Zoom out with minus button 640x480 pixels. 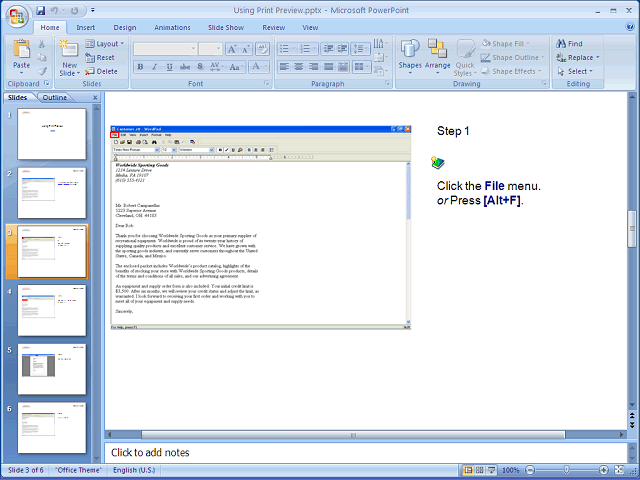click(530, 470)
